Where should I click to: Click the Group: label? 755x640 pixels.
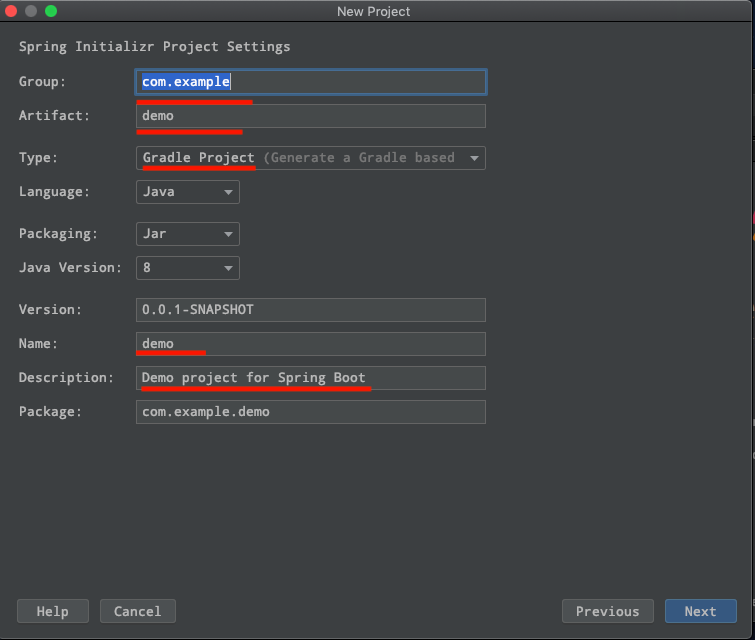[42, 82]
